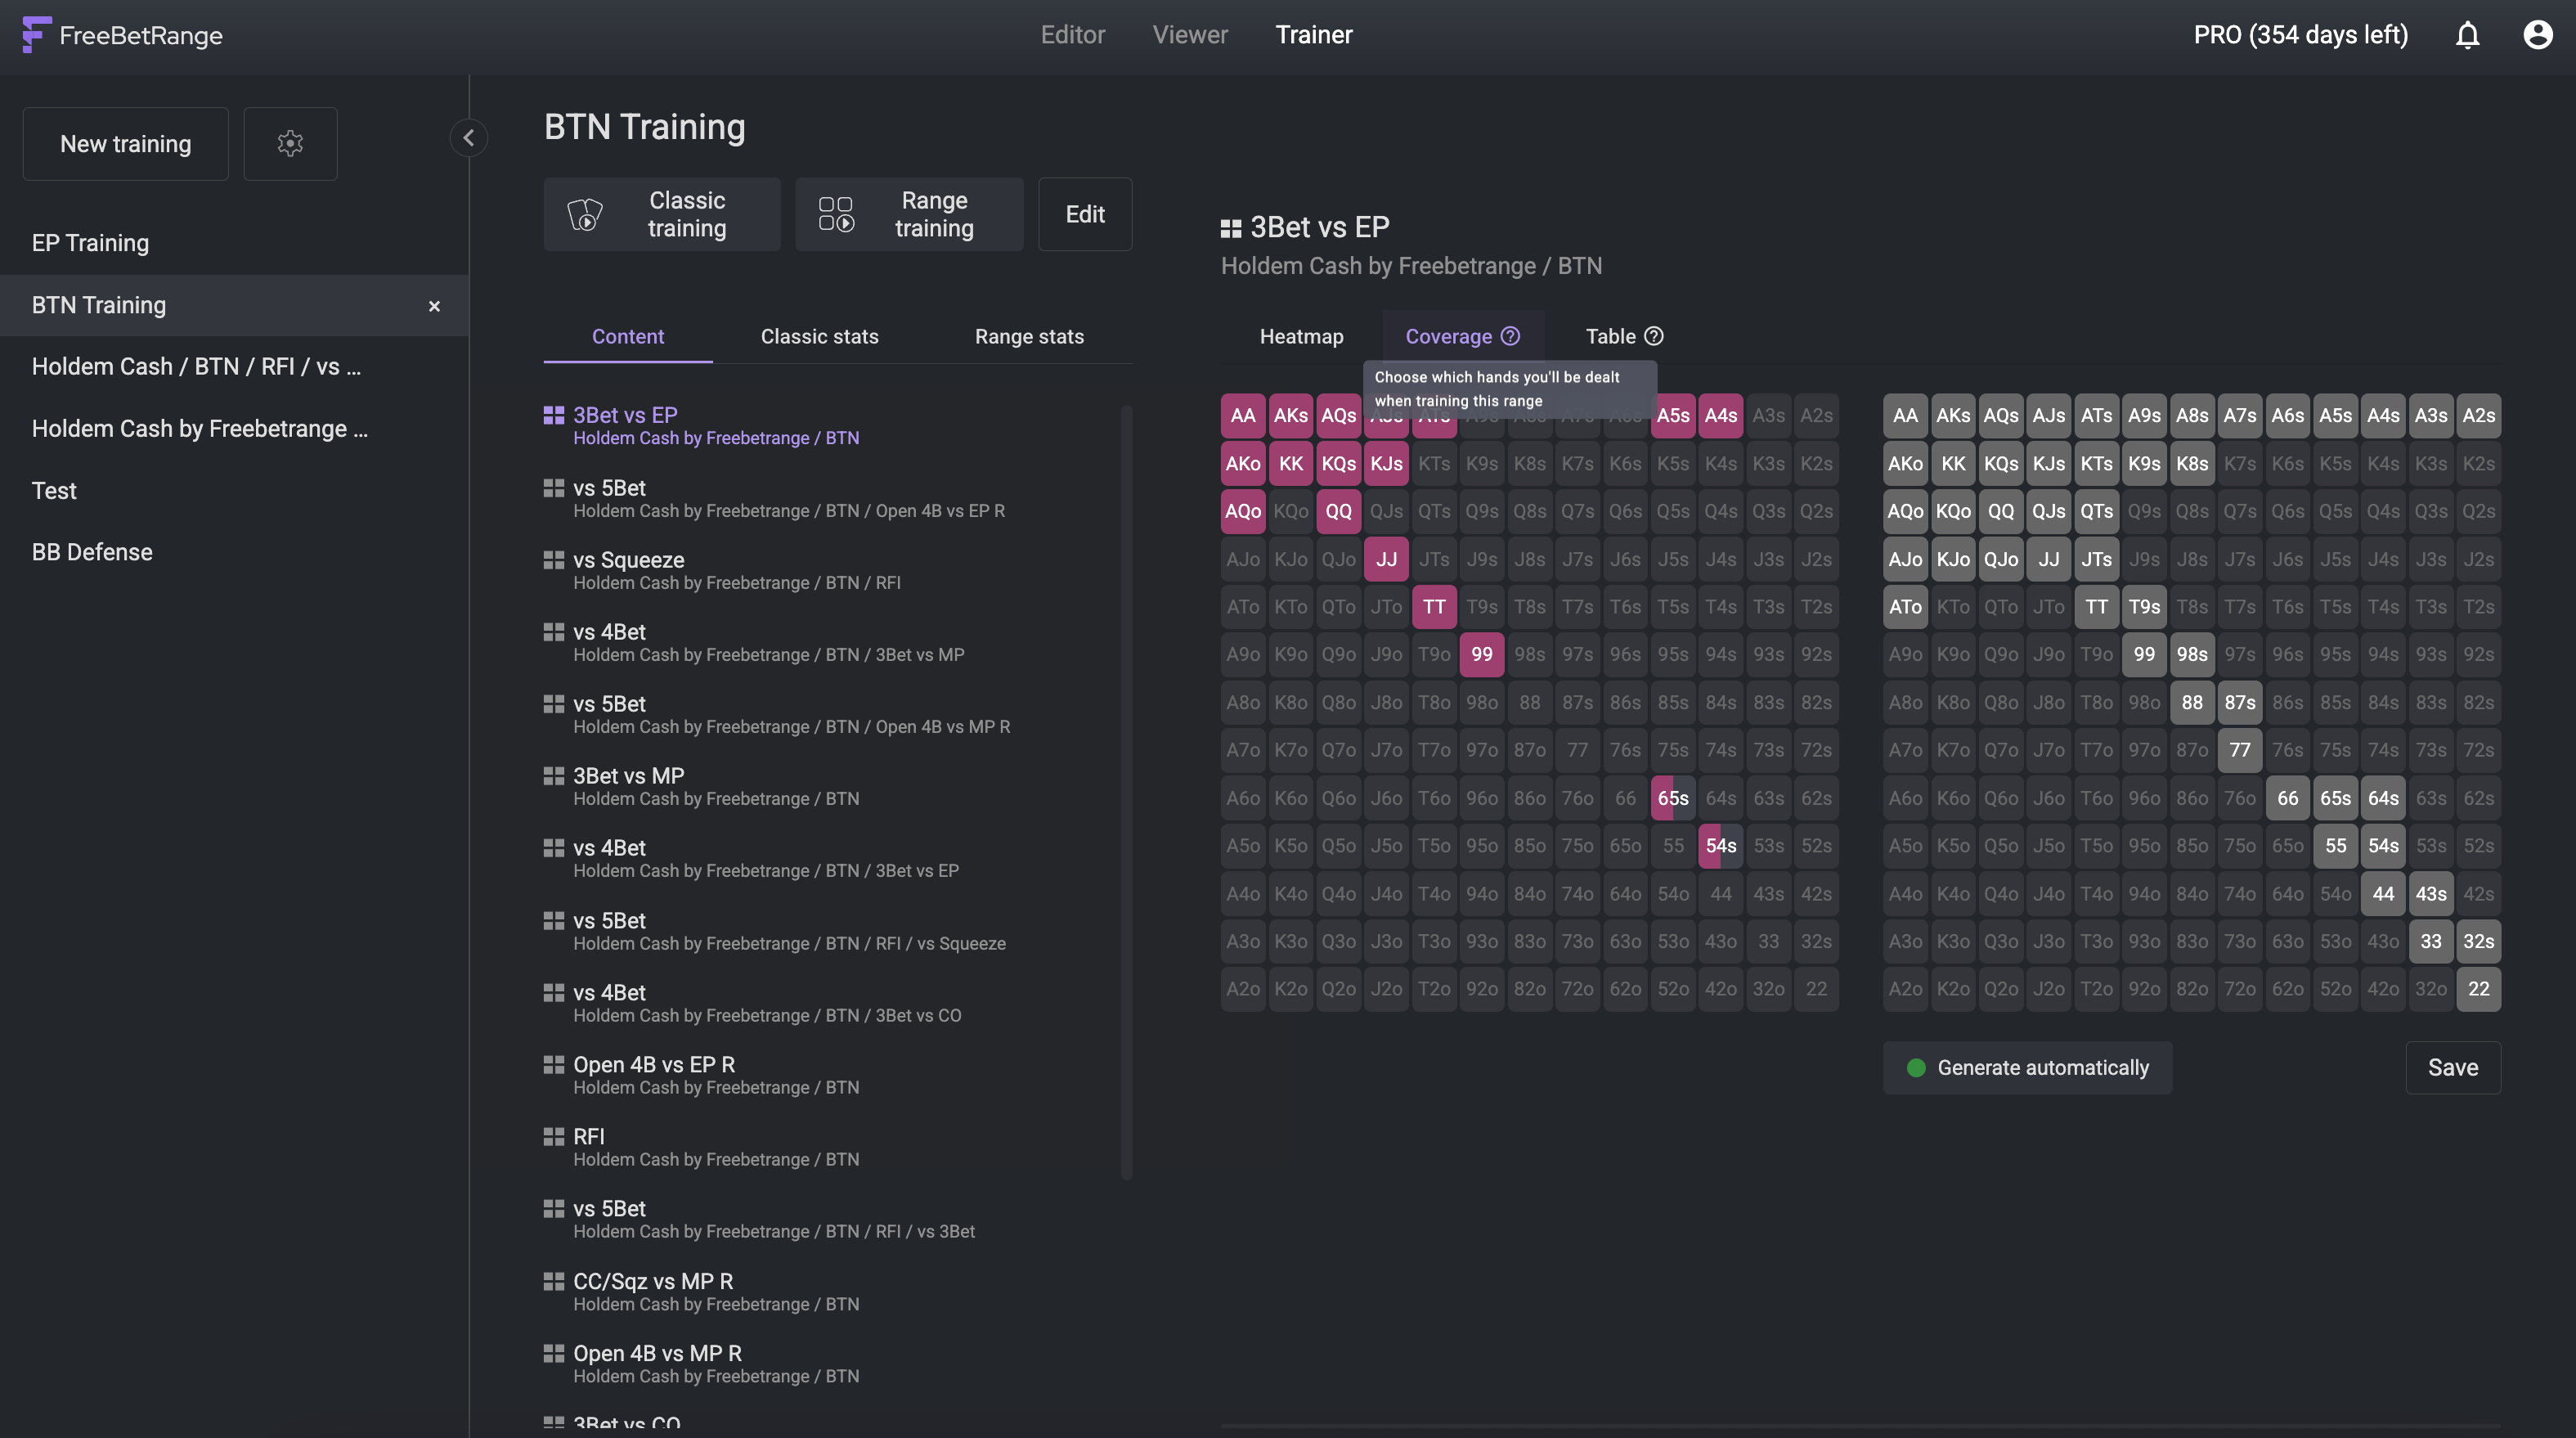Click grid icon of Open 4B vs MP R row

point(553,1353)
